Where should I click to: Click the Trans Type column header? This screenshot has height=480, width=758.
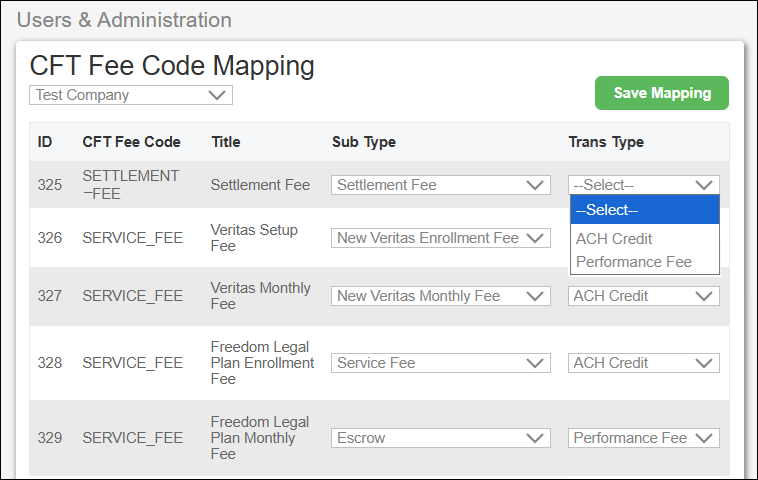pos(606,142)
